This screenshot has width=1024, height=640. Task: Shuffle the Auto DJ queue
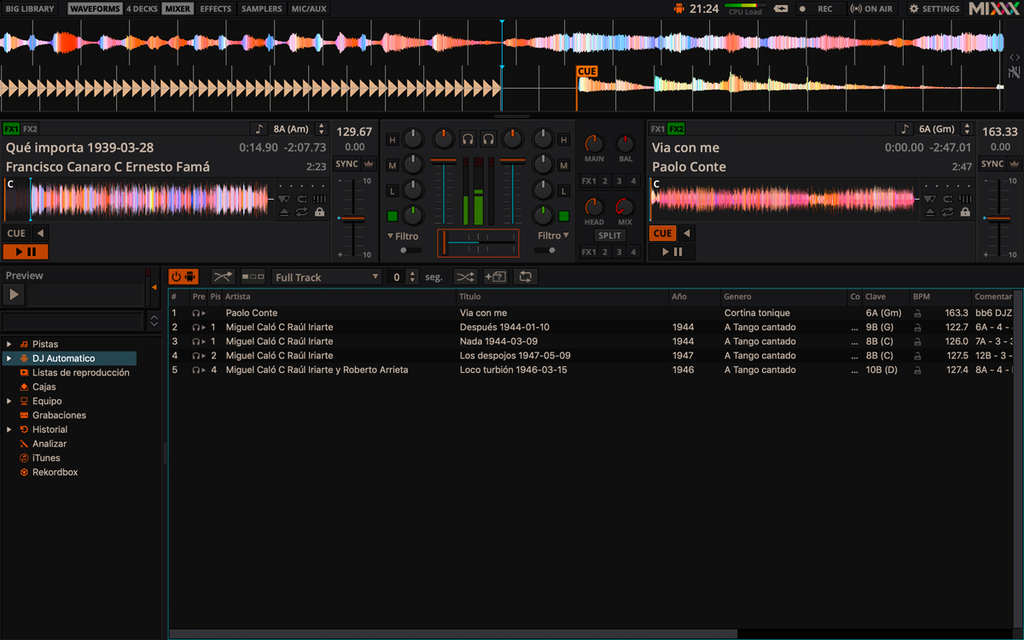[465, 277]
